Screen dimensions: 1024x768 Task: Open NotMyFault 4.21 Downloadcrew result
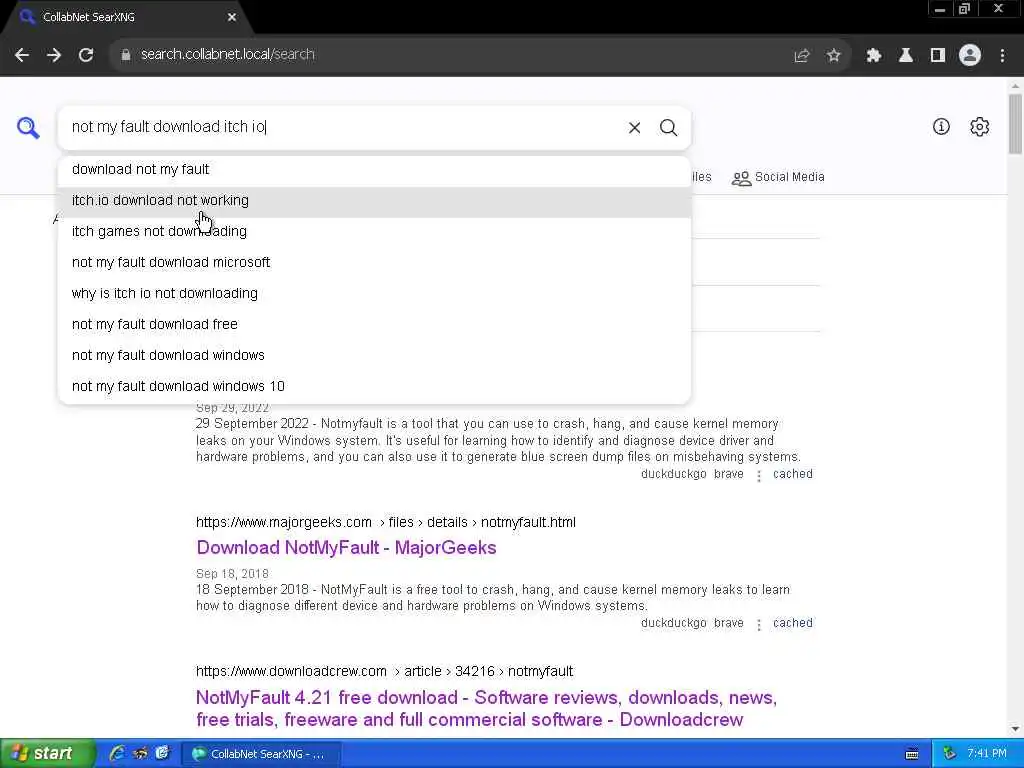click(x=487, y=709)
